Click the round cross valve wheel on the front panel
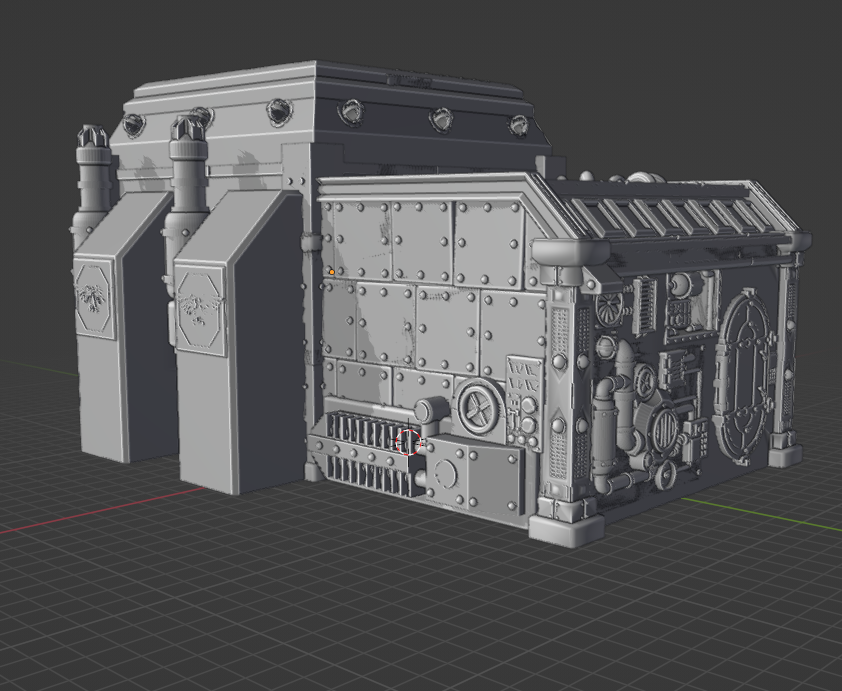 (x=478, y=410)
